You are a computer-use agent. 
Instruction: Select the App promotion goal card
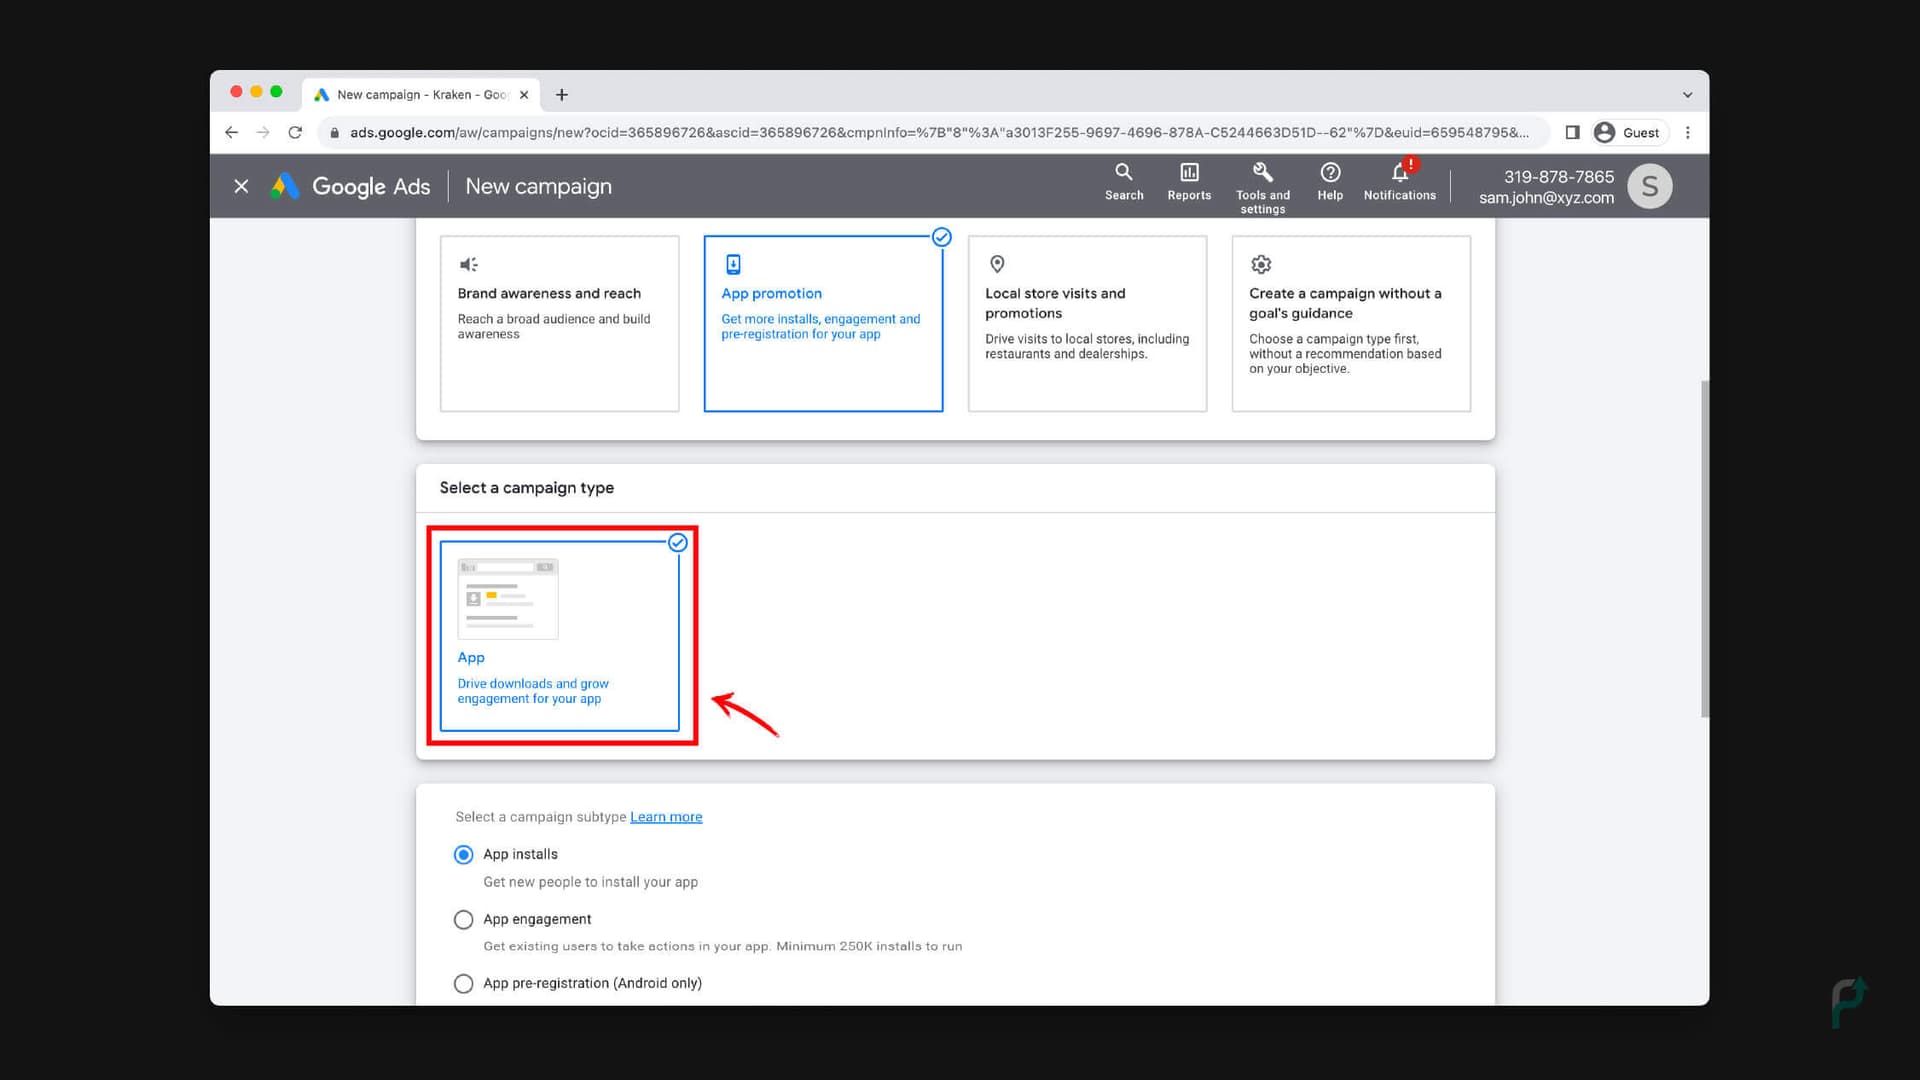824,323
